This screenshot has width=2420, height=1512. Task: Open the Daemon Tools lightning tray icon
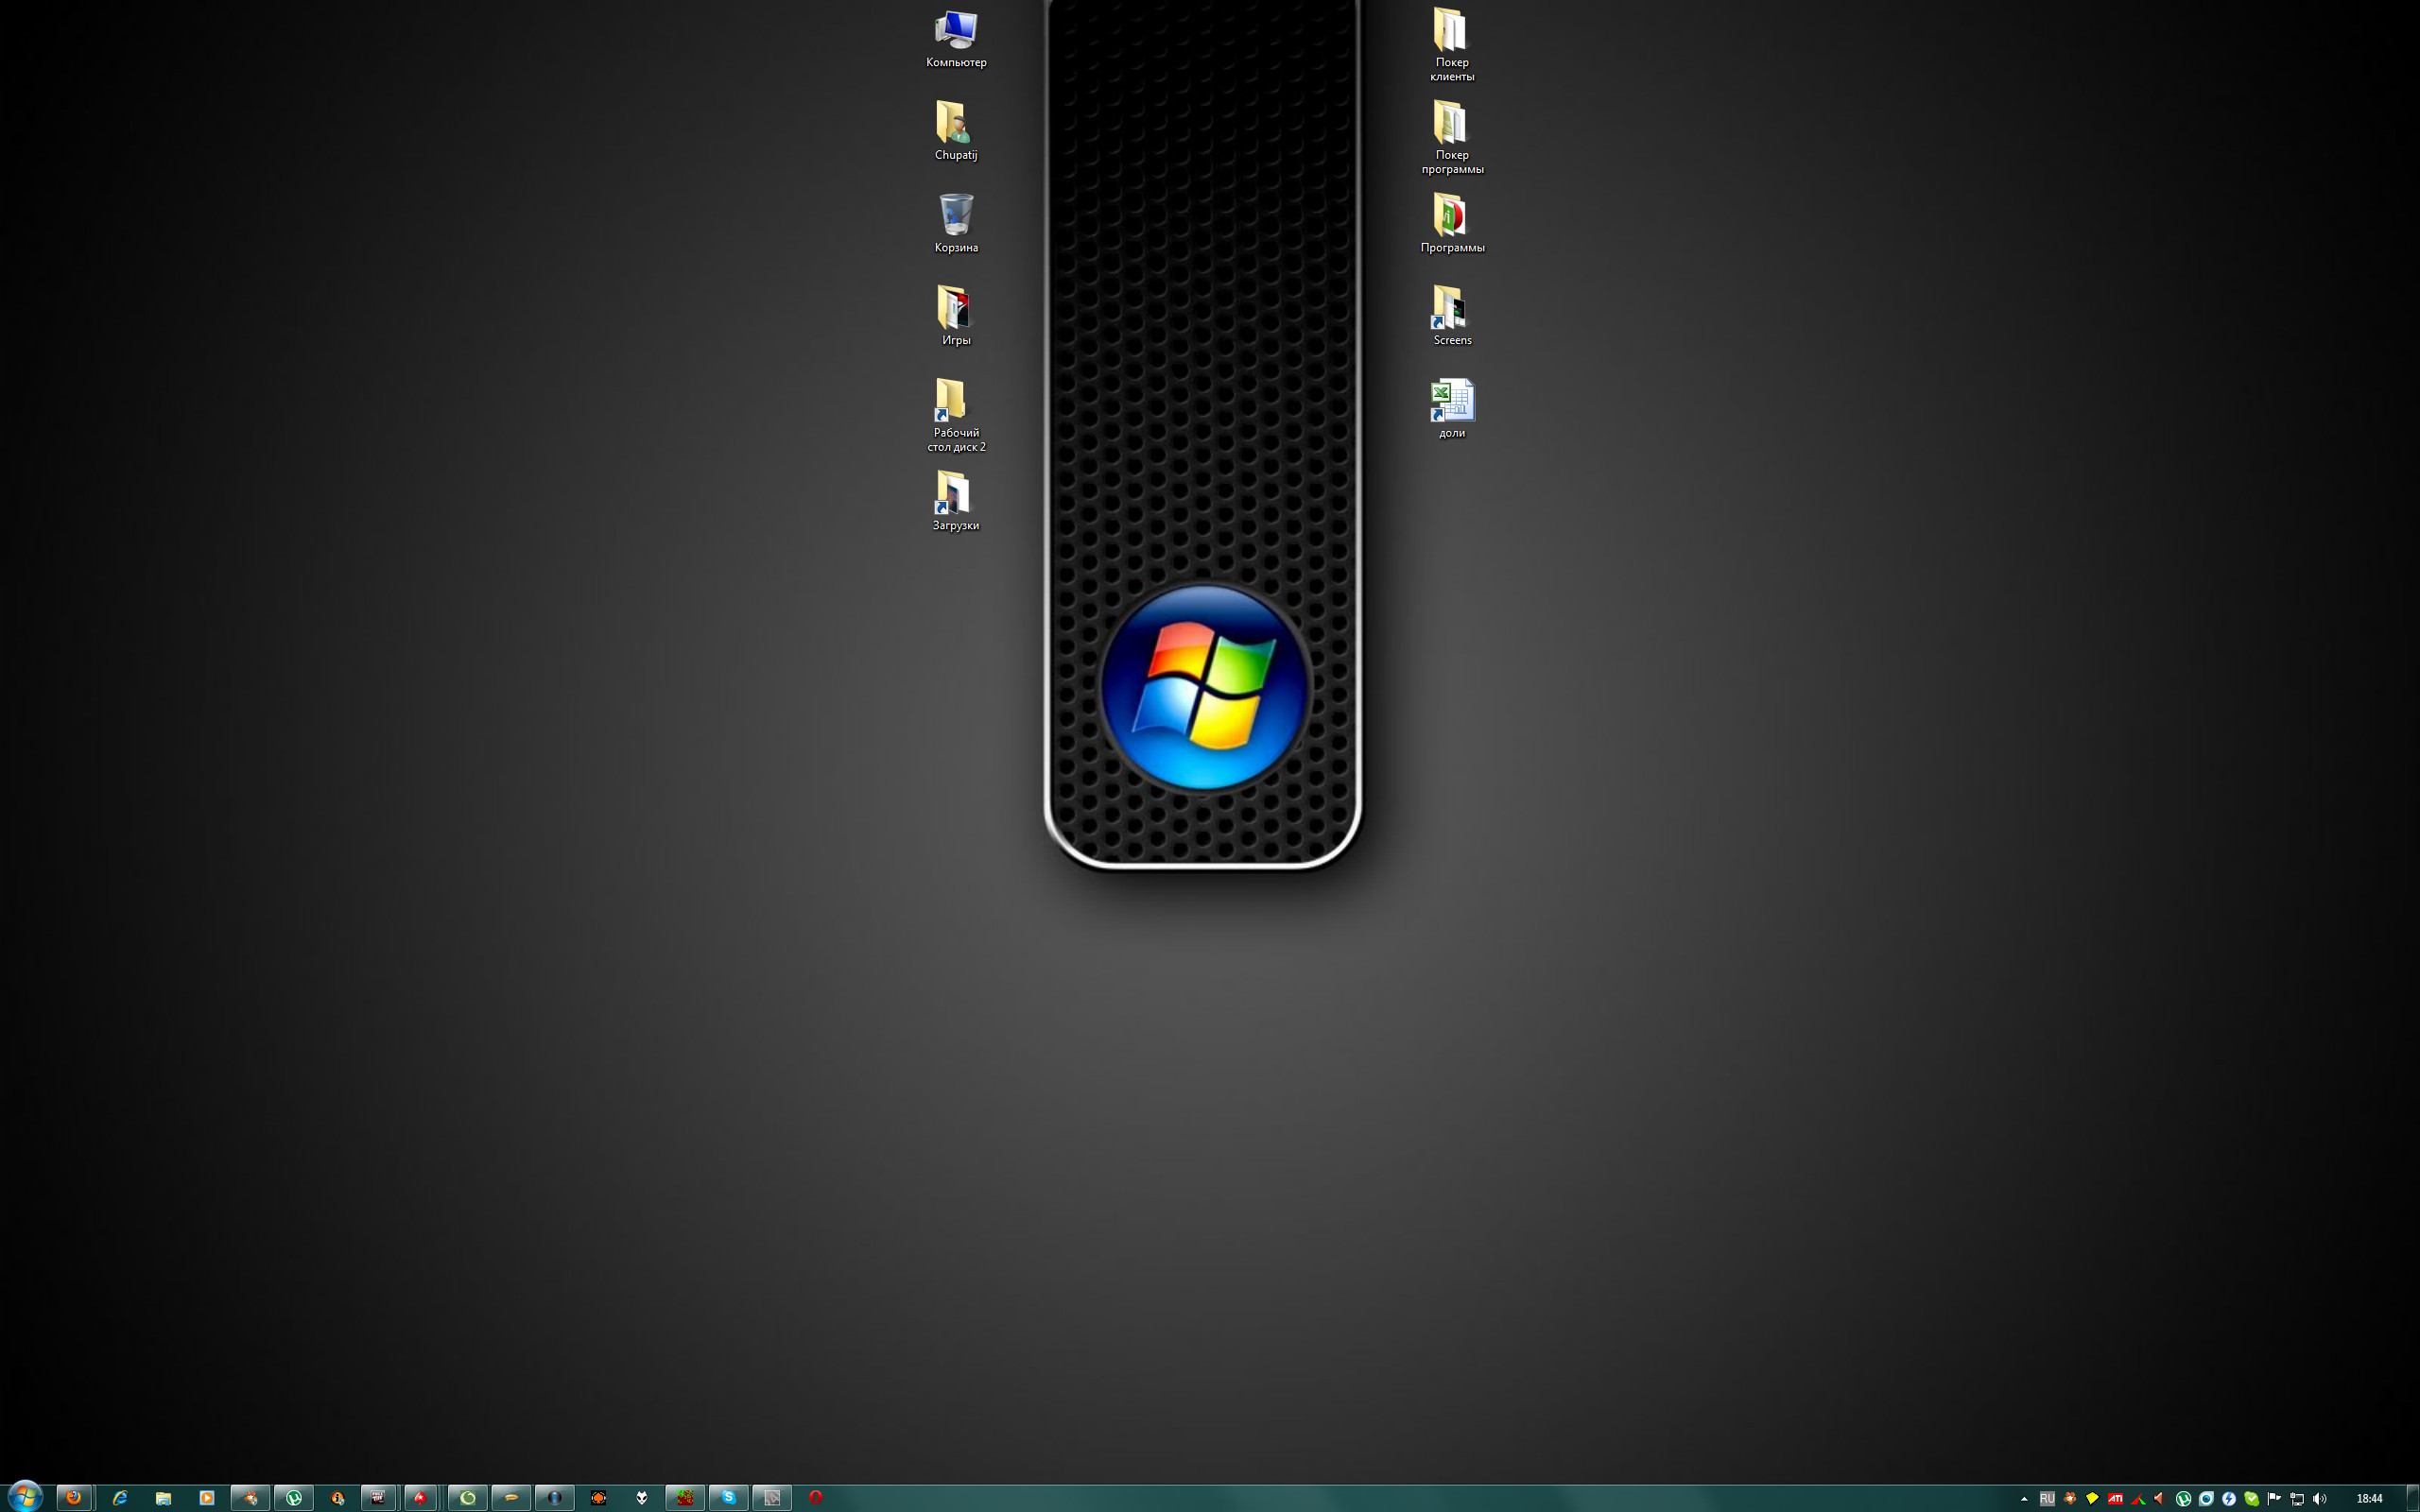coord(2229,1498)
